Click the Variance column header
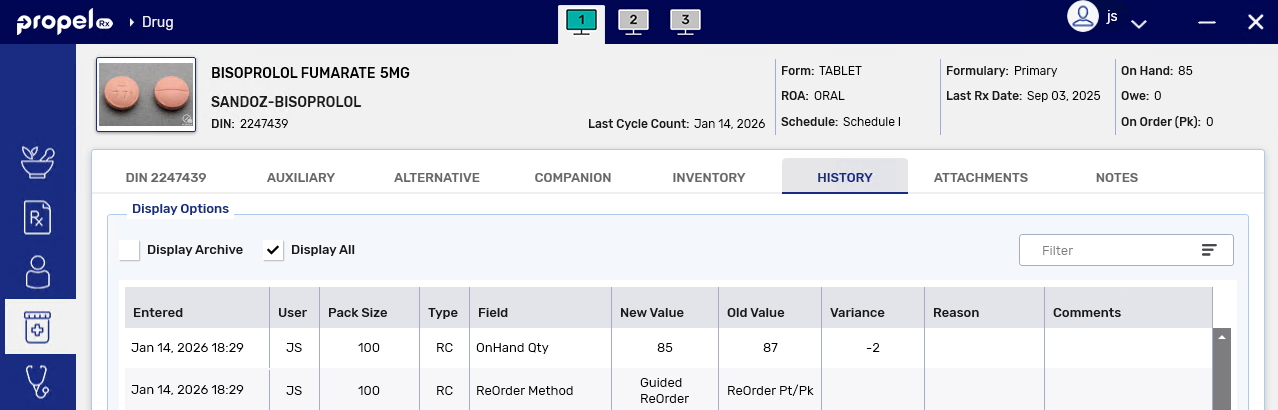The image size is (1278, 410). (x=857, y=312)
